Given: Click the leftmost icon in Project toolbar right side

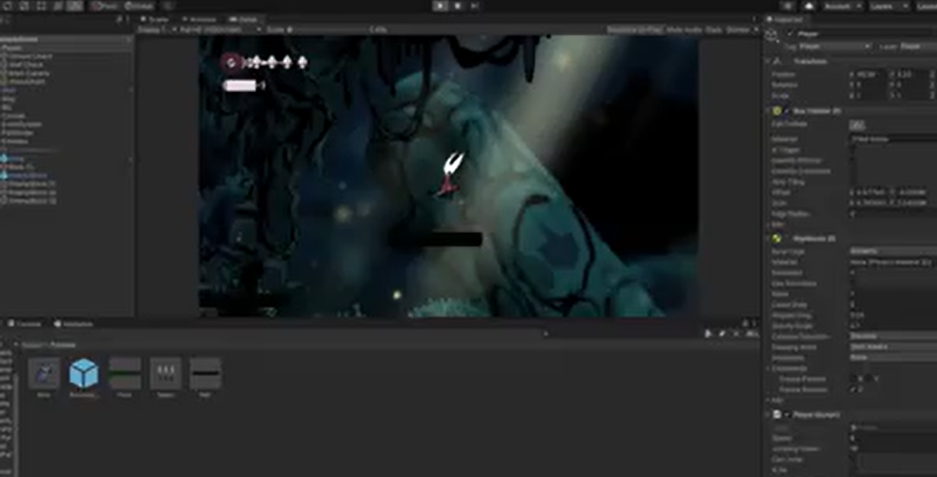Looking at the screenshot, I should 708,334.
